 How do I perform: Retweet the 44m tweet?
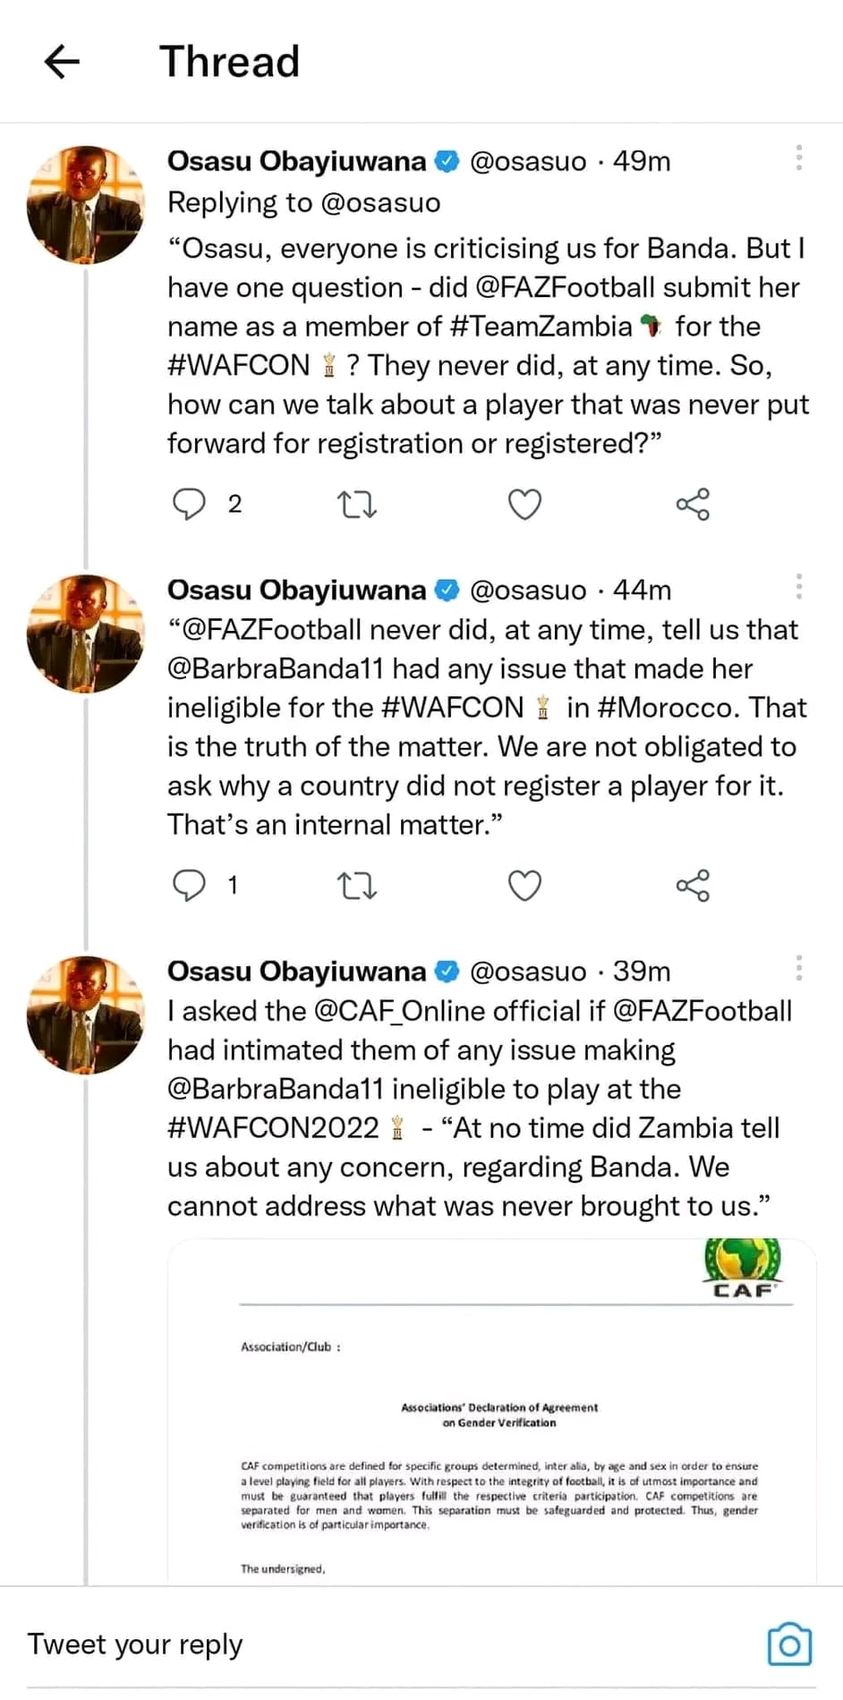(x=357, y=885)
